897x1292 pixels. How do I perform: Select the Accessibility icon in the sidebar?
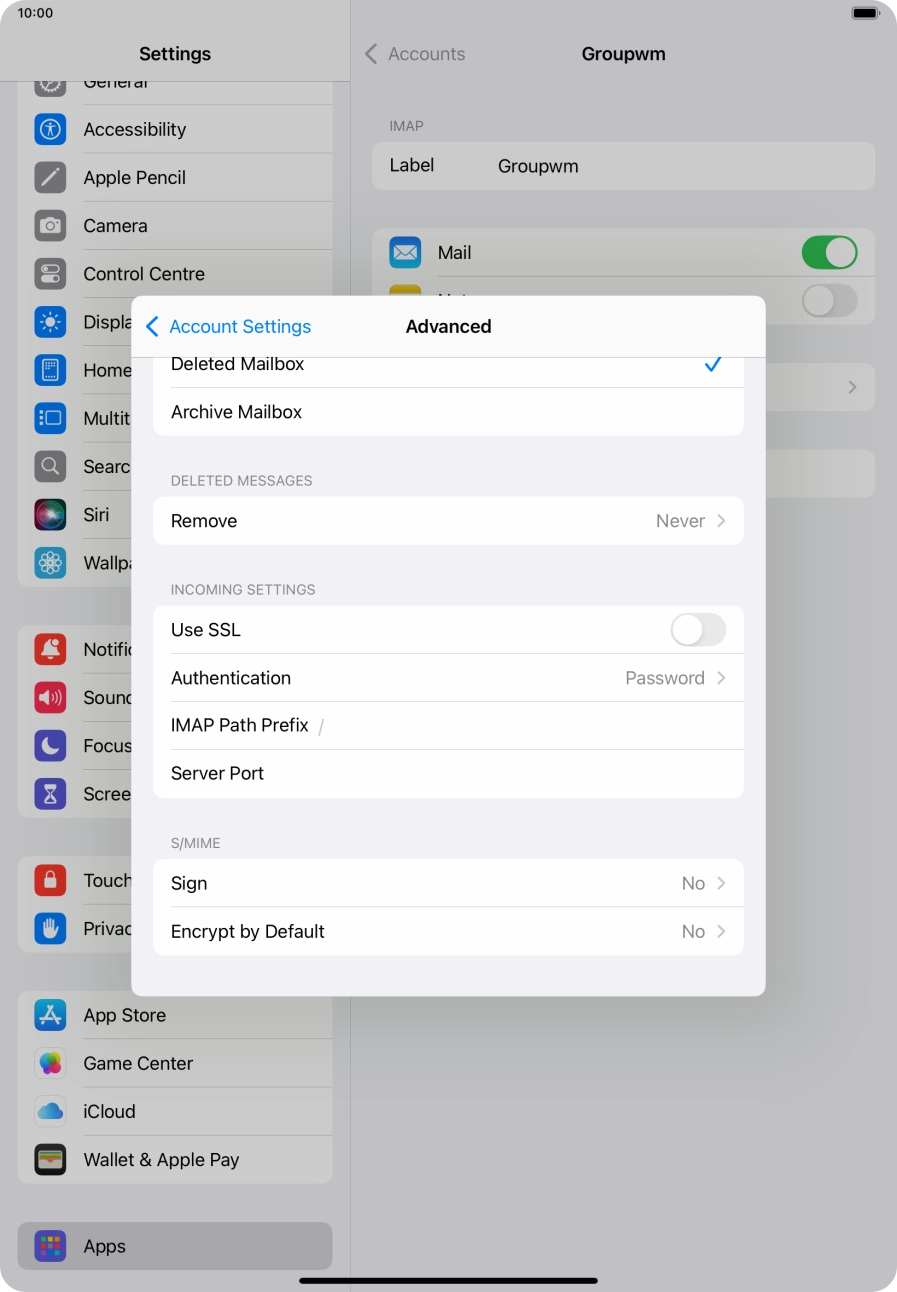pos(50,129)
